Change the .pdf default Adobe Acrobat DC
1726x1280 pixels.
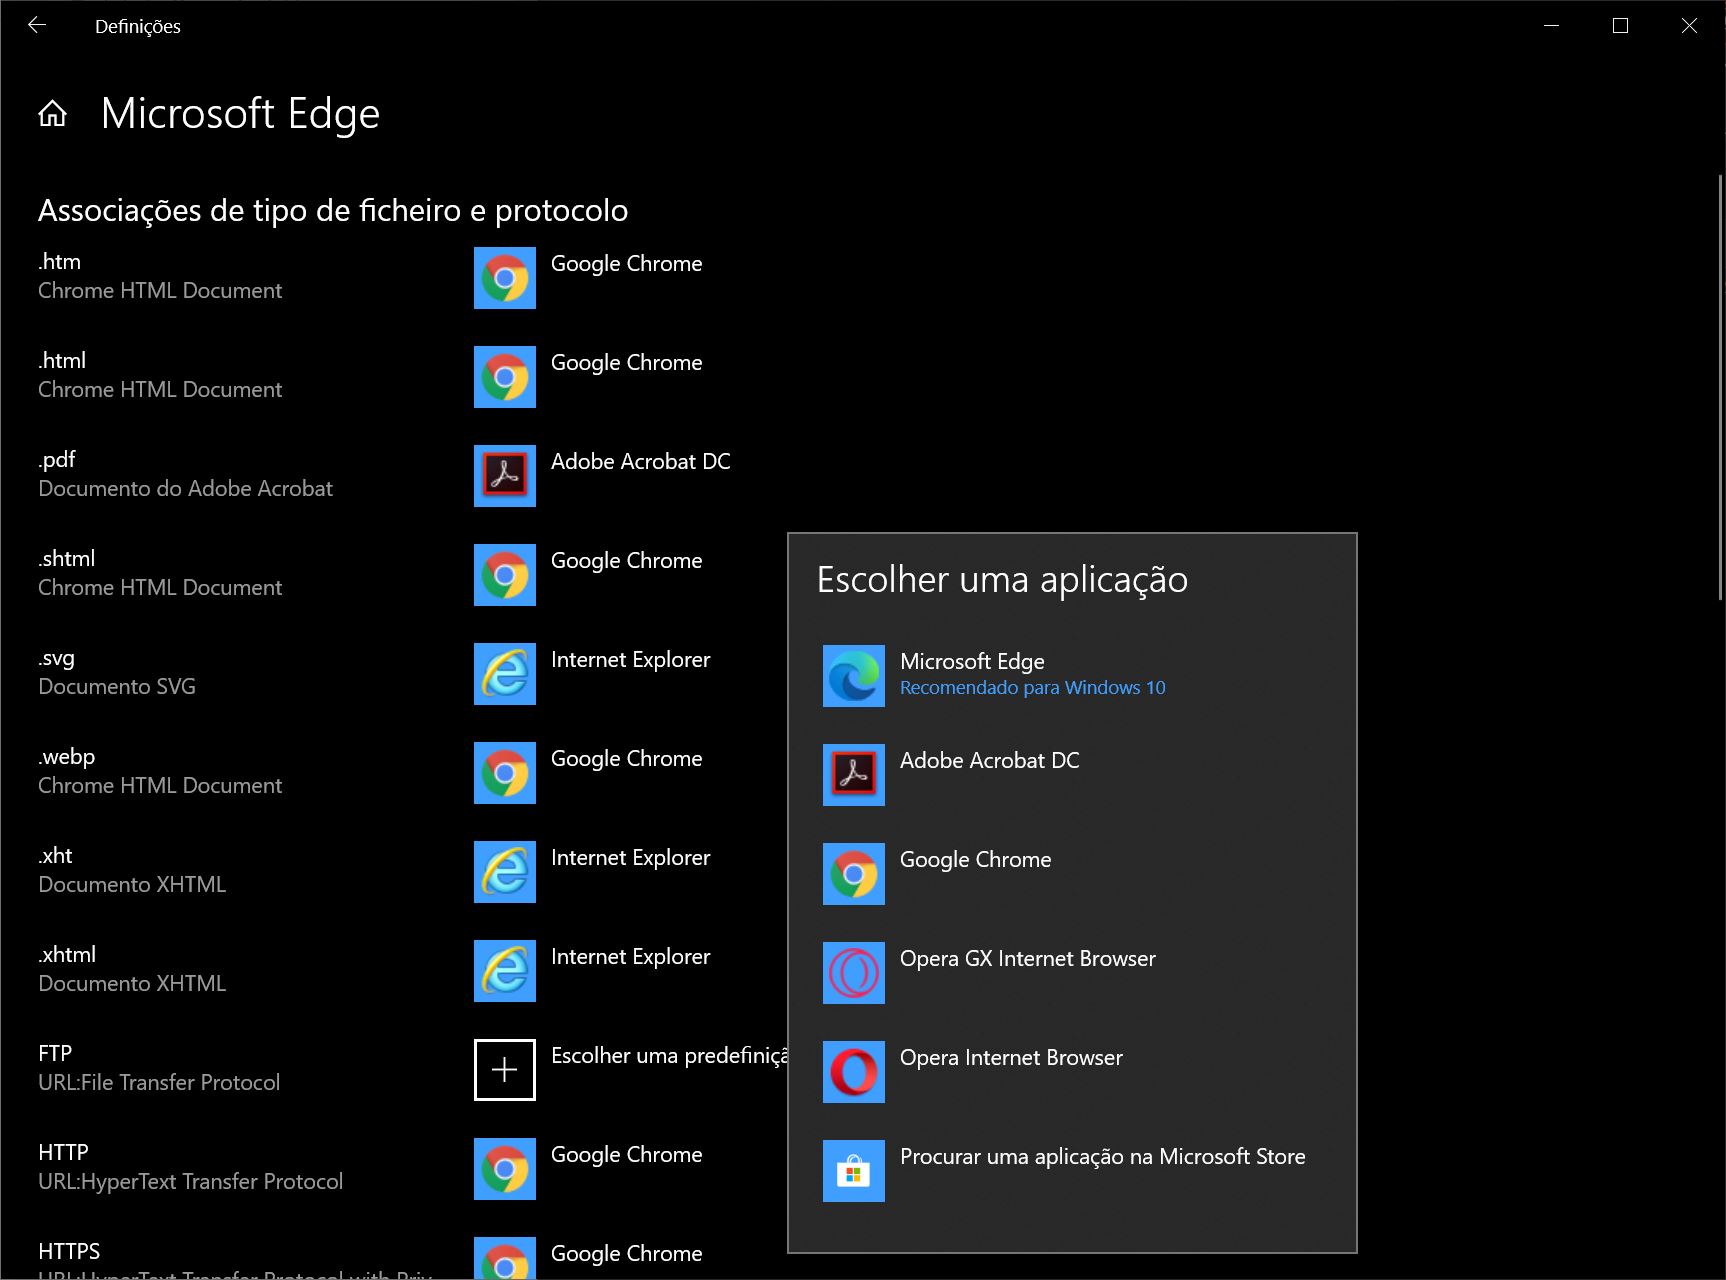click(641, 461)
